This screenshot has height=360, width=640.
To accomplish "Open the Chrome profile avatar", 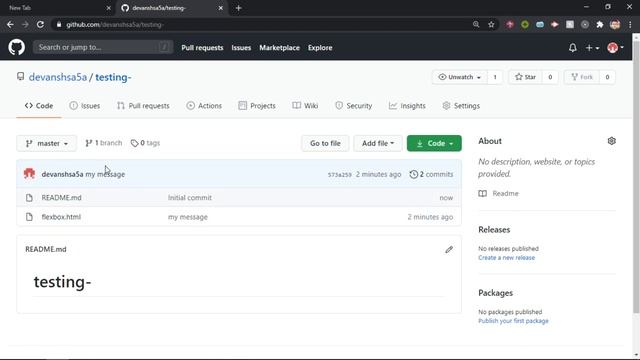I will (615, 24).
